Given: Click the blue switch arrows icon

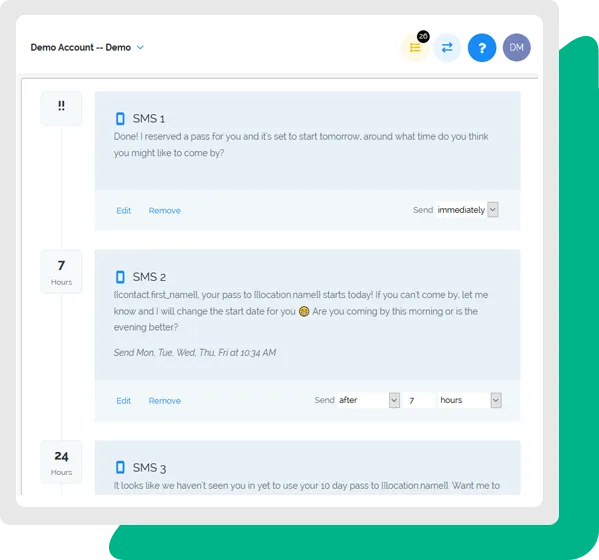Looking at the screenshot, I should pos(447,48).
